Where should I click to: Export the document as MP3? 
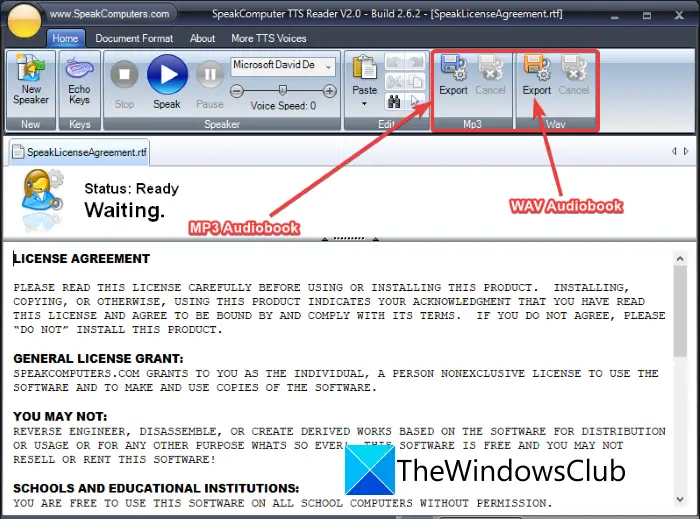454,75
